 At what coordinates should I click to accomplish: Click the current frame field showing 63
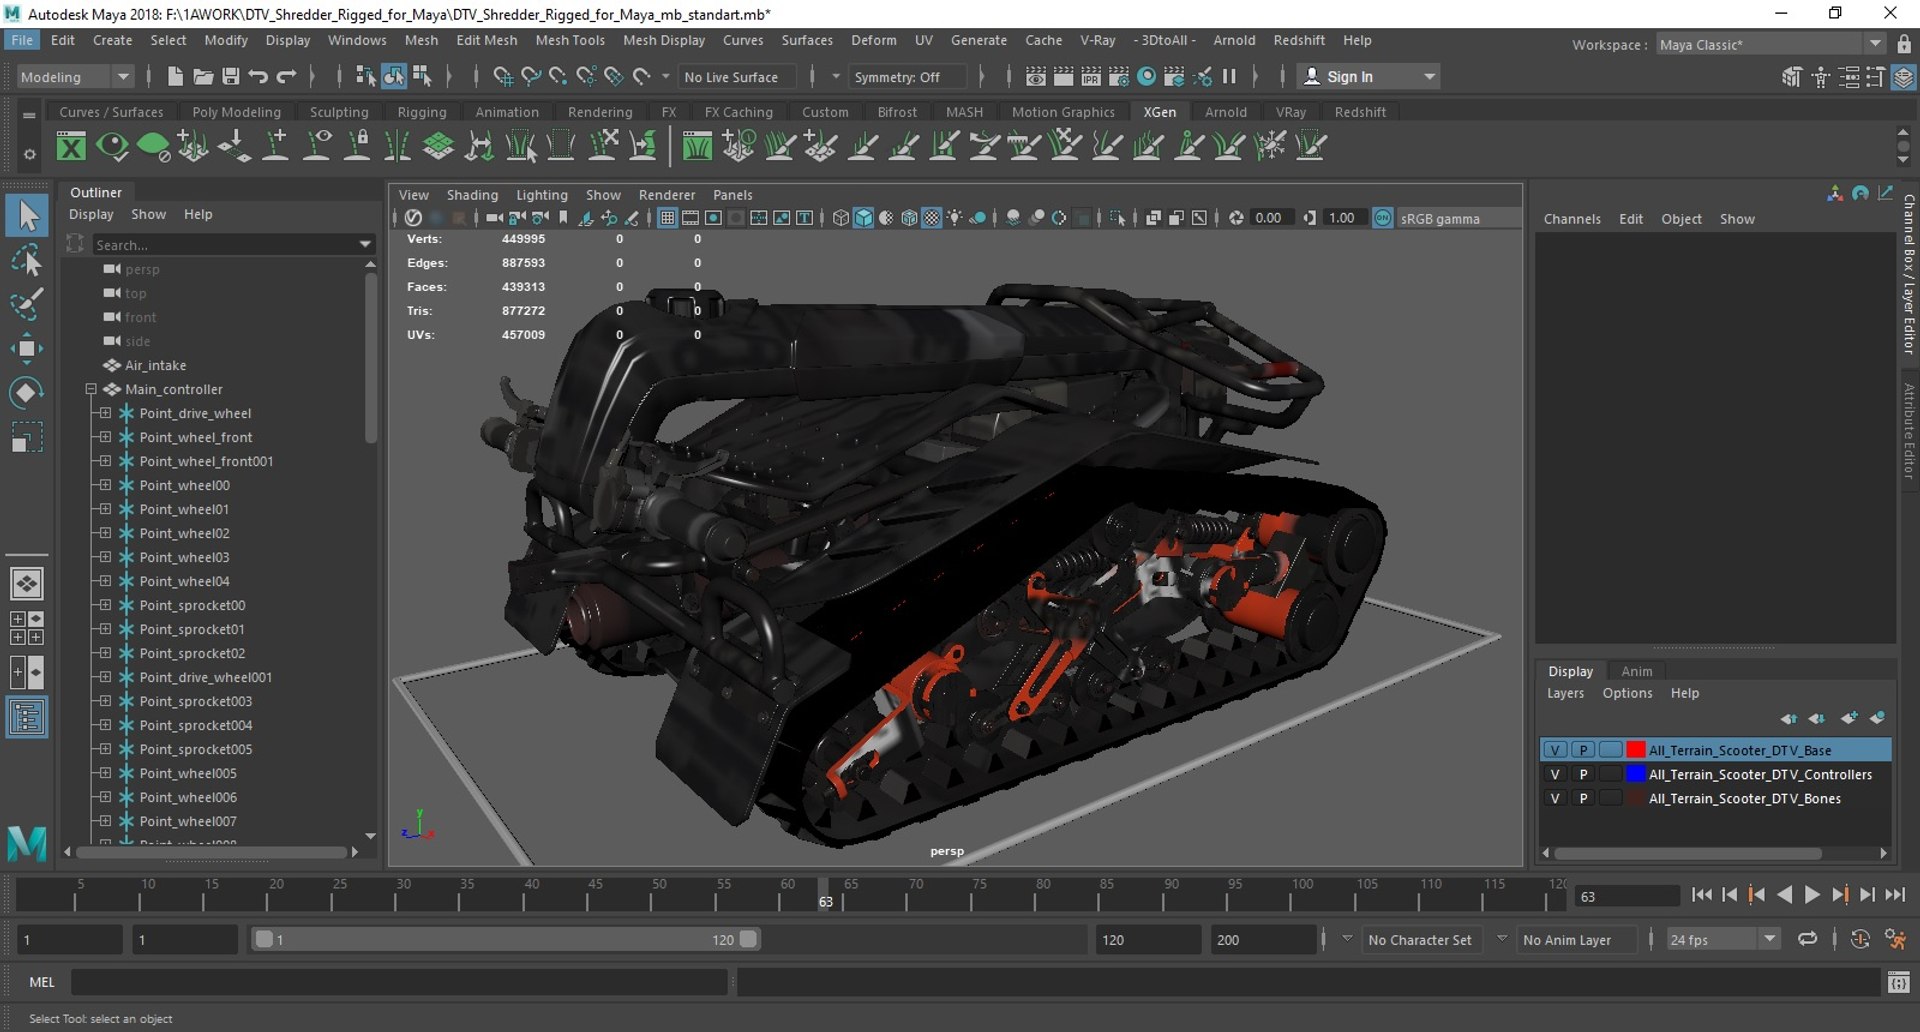[x=1626, y=897]
